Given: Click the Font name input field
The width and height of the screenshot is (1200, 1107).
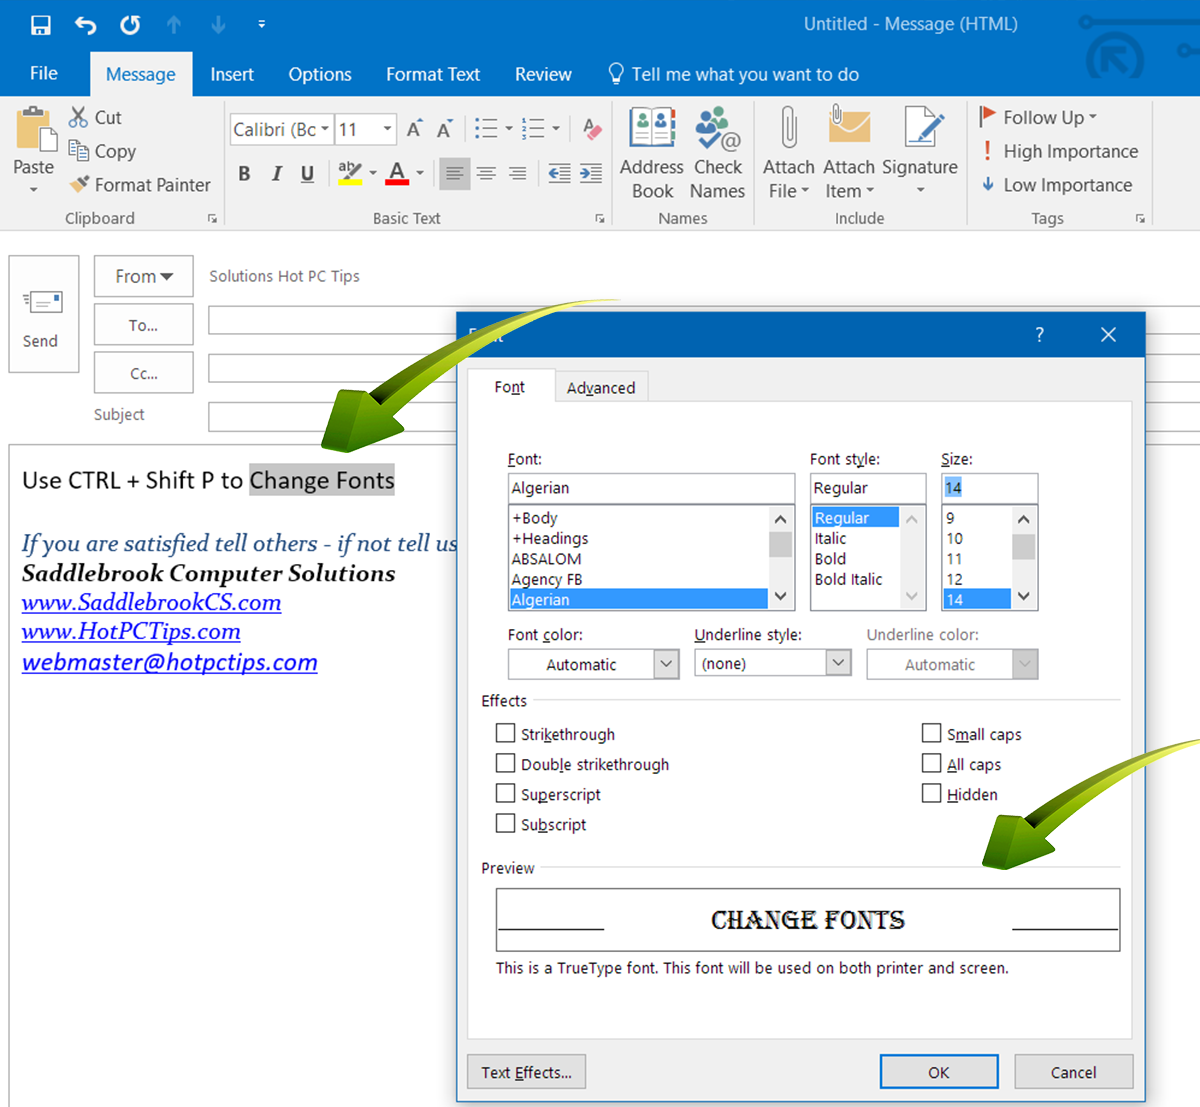Looking at the screenshot, I should 651,488.
